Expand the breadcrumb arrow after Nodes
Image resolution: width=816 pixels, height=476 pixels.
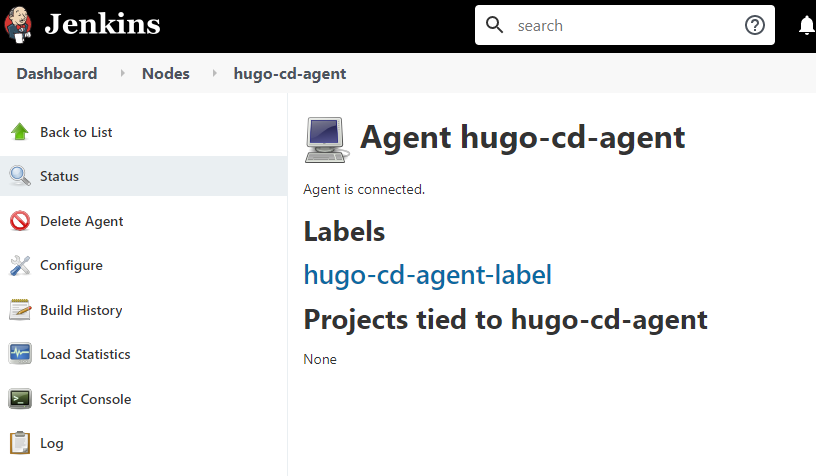tap(214, 73)
